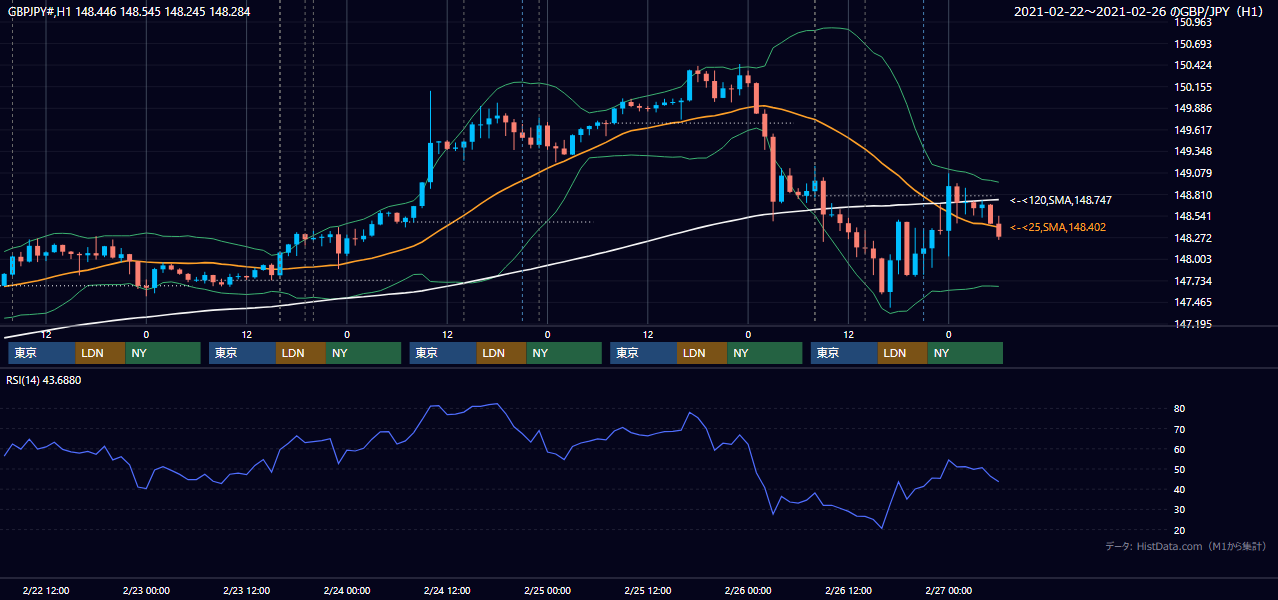Image resolution: width=1278 pixels, height=600 pixels.
Task: Click the 149.348 price axis label
Action: click(x=1193, y=151)
